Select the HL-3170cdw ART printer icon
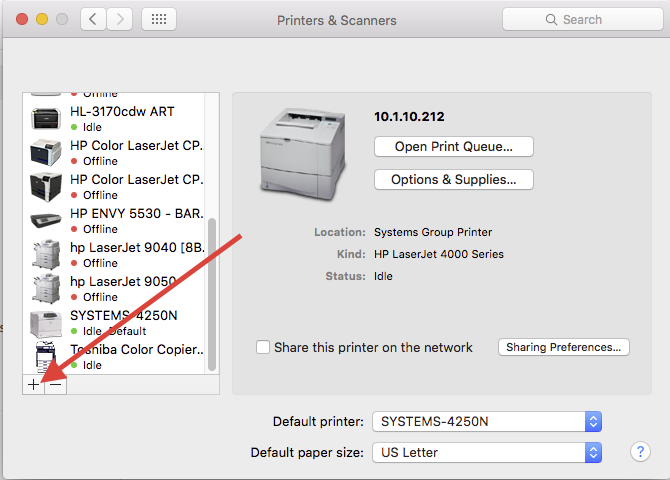Screen dimensions: 670x480 pyautogui.click(x=46, y=119)
